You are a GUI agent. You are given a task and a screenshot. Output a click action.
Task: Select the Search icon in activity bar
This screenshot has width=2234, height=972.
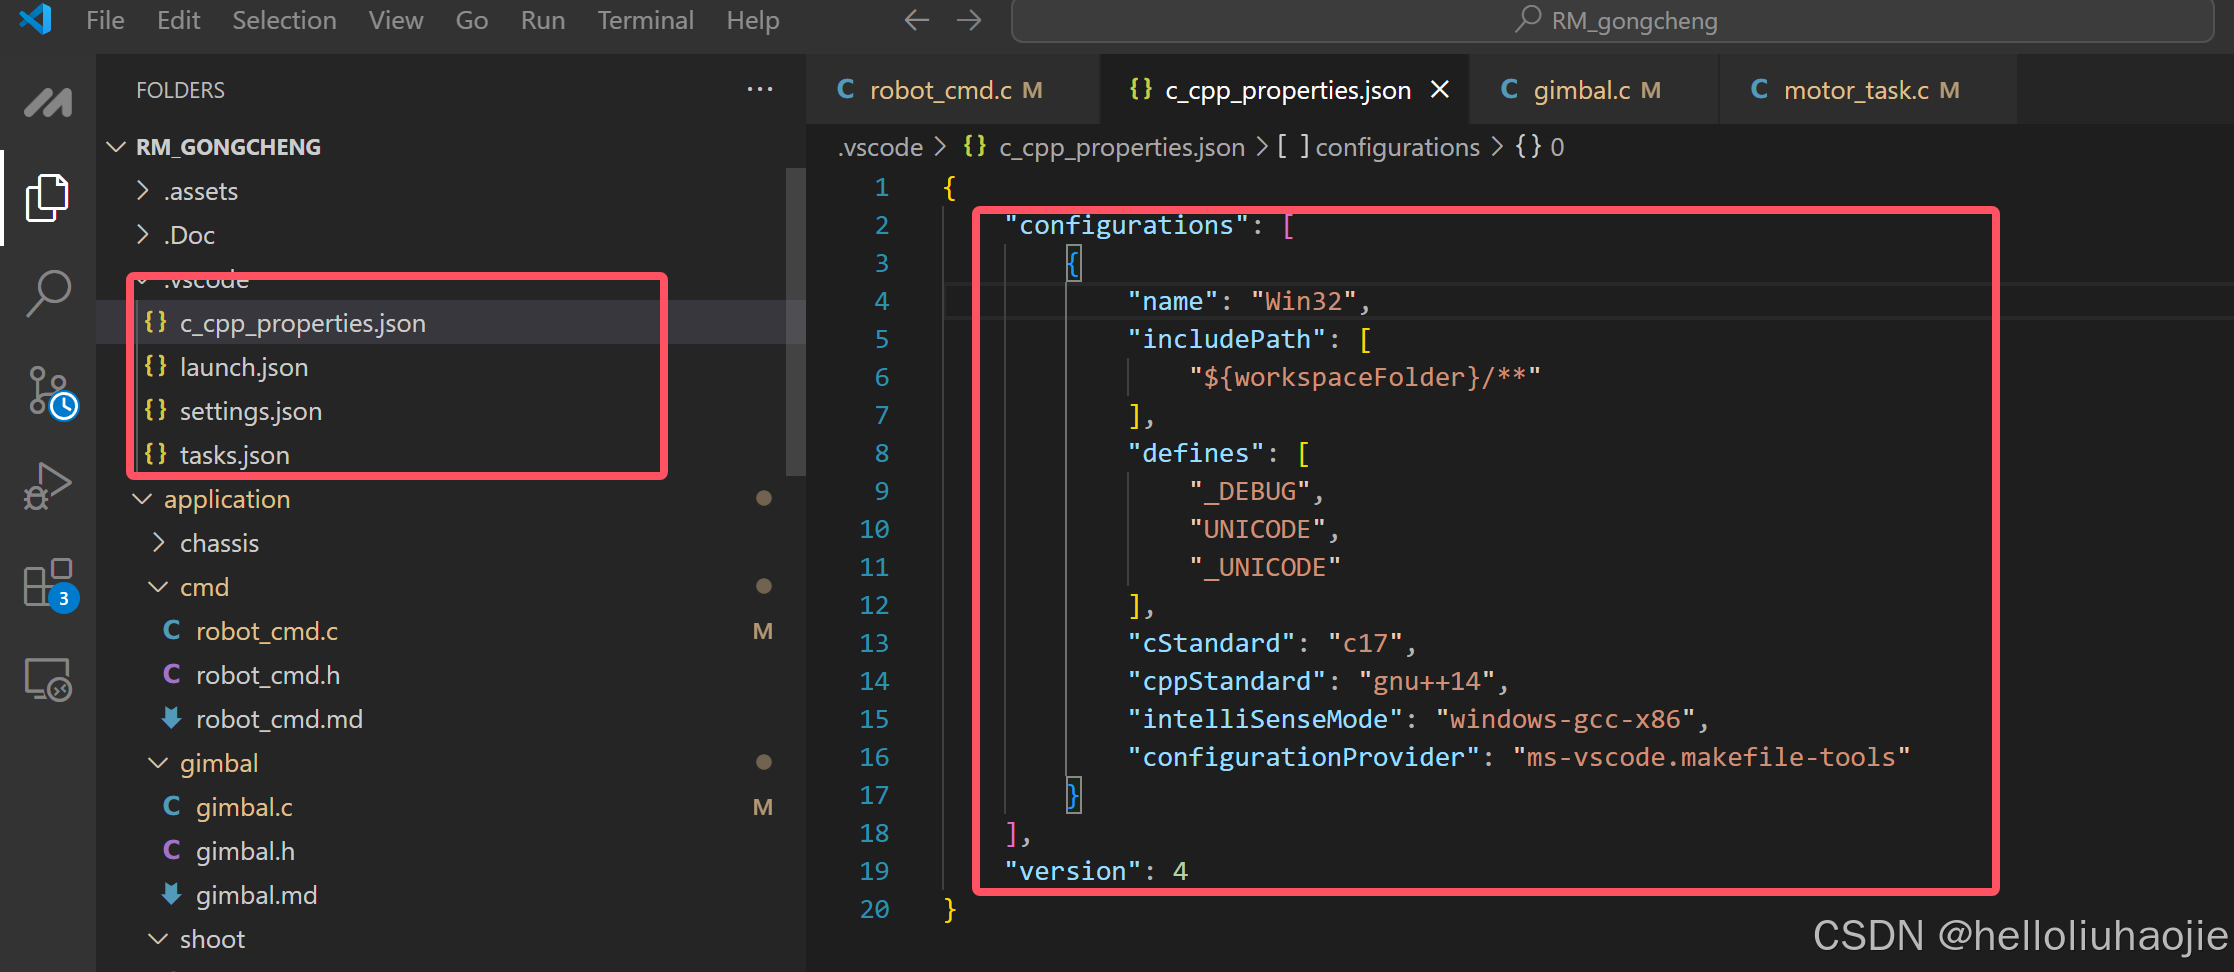tap(47, 292)
